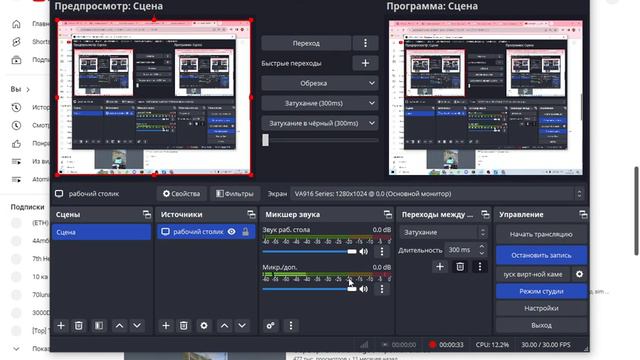Open scene filters icon in Сцены toolbar
The image size is (640, 360).
point(99,326)
